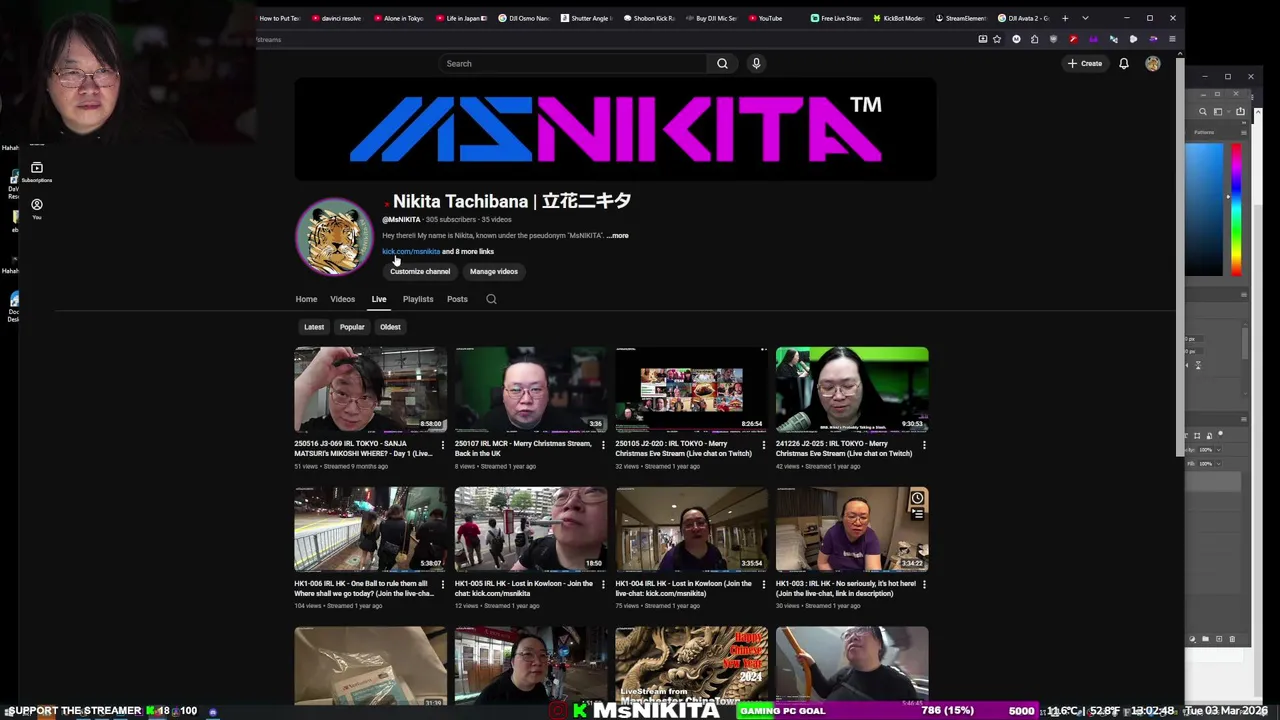The height and width of the screenshot is (720, 1280).
Task: Click the YouTube search magnifier button
Action: [722, 64]
